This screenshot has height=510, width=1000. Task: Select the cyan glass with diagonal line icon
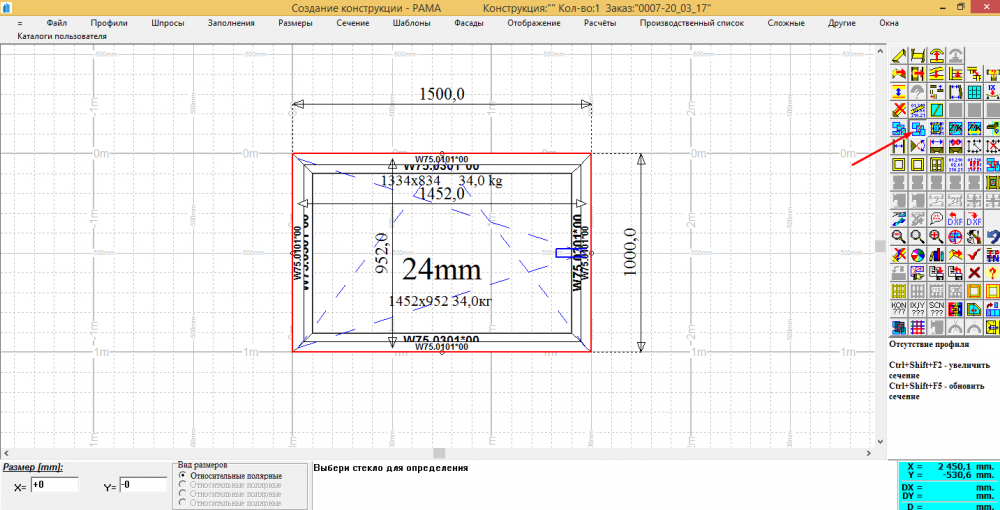(x=936, y=110)
